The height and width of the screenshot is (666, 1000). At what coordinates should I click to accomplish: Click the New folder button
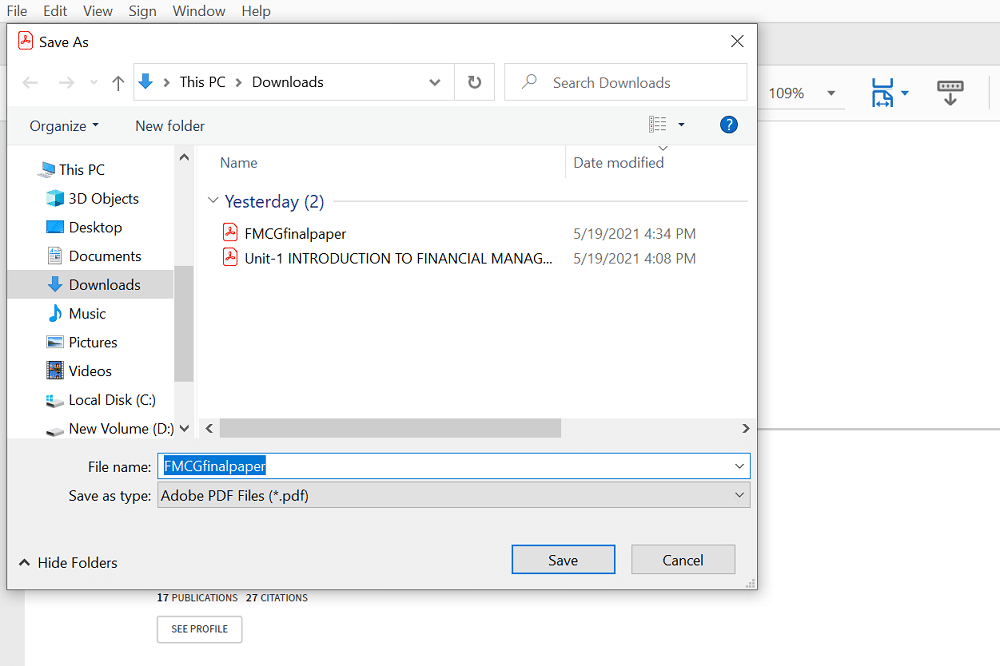coord(170,126)
